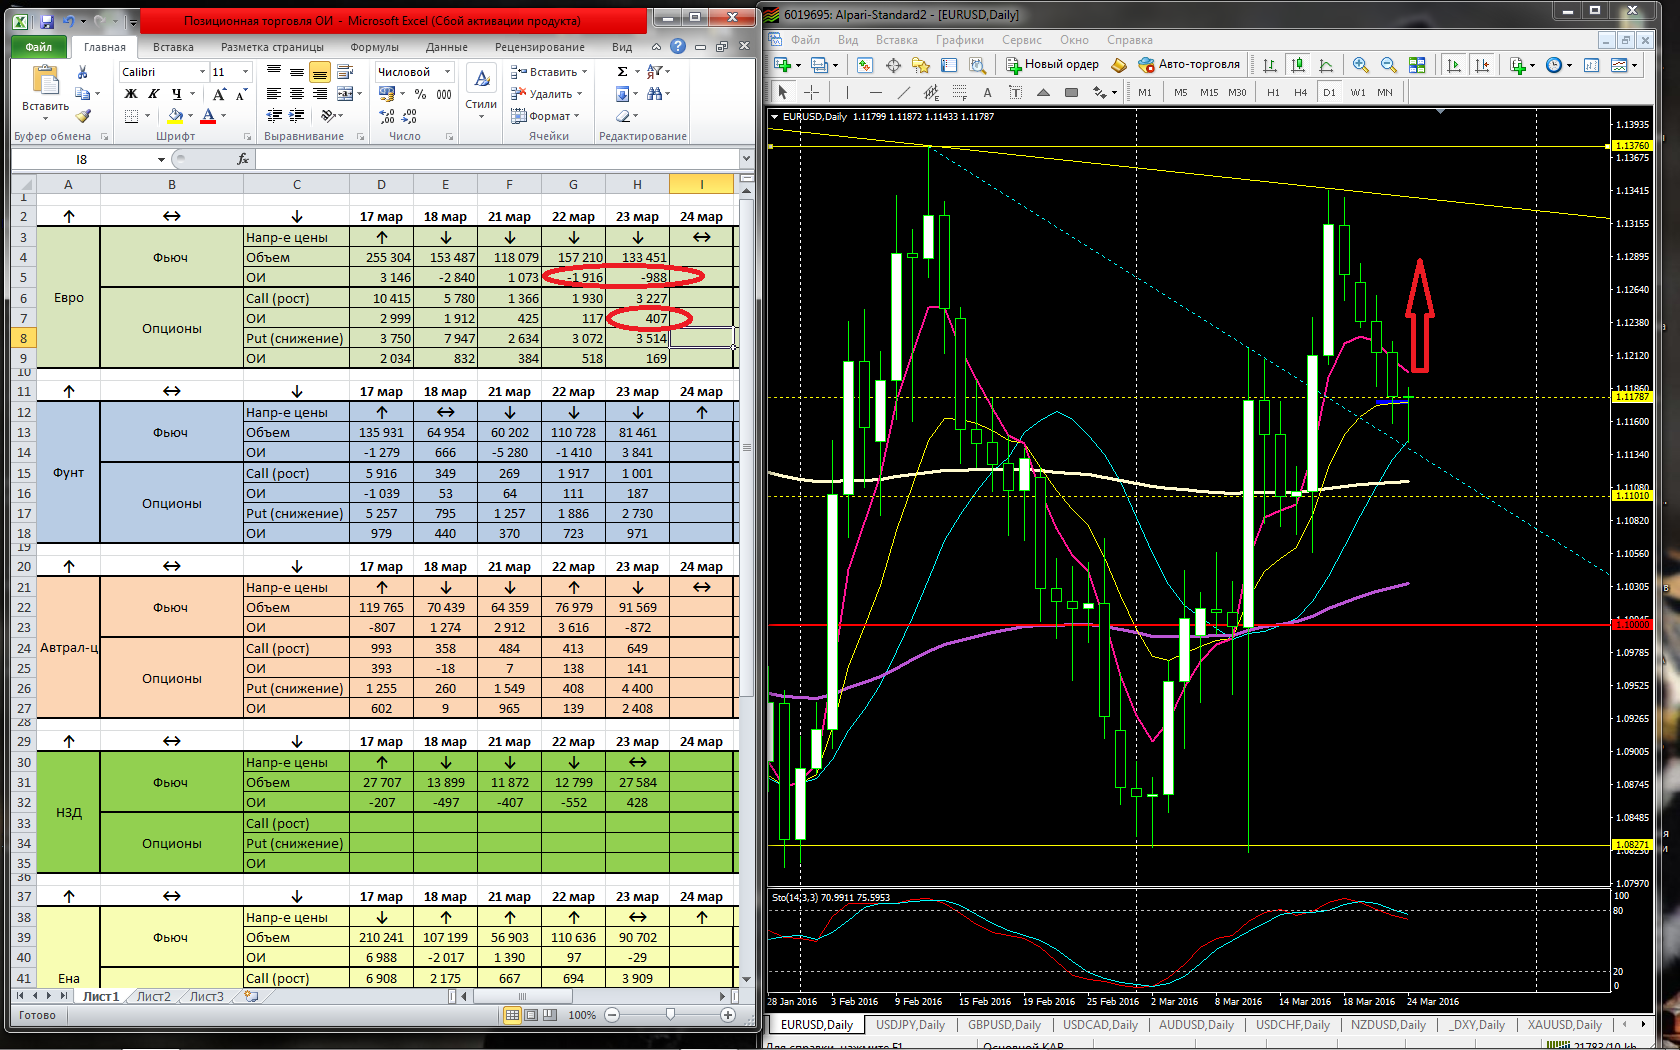The height and width of the screenshot is (1050, 1680).
Task: Select the line chart type icon
Action: [1326, 65]
